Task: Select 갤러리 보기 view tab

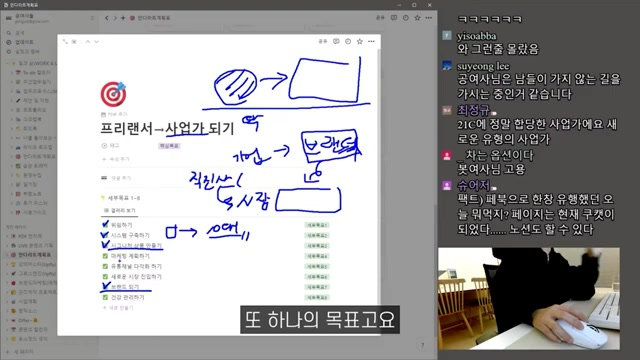Action: tap(120, 210)
